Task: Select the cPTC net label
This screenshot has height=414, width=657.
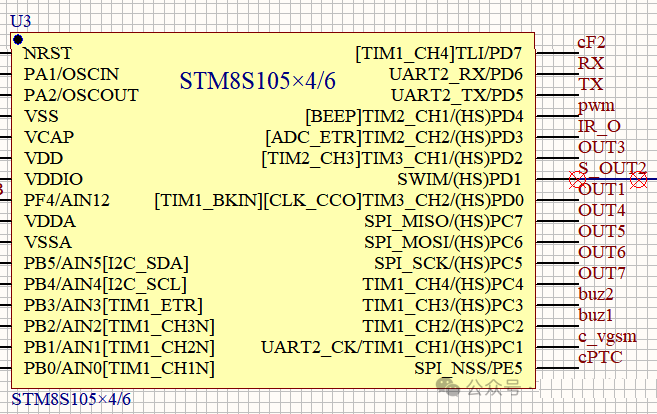Action: tap(600, 358)
